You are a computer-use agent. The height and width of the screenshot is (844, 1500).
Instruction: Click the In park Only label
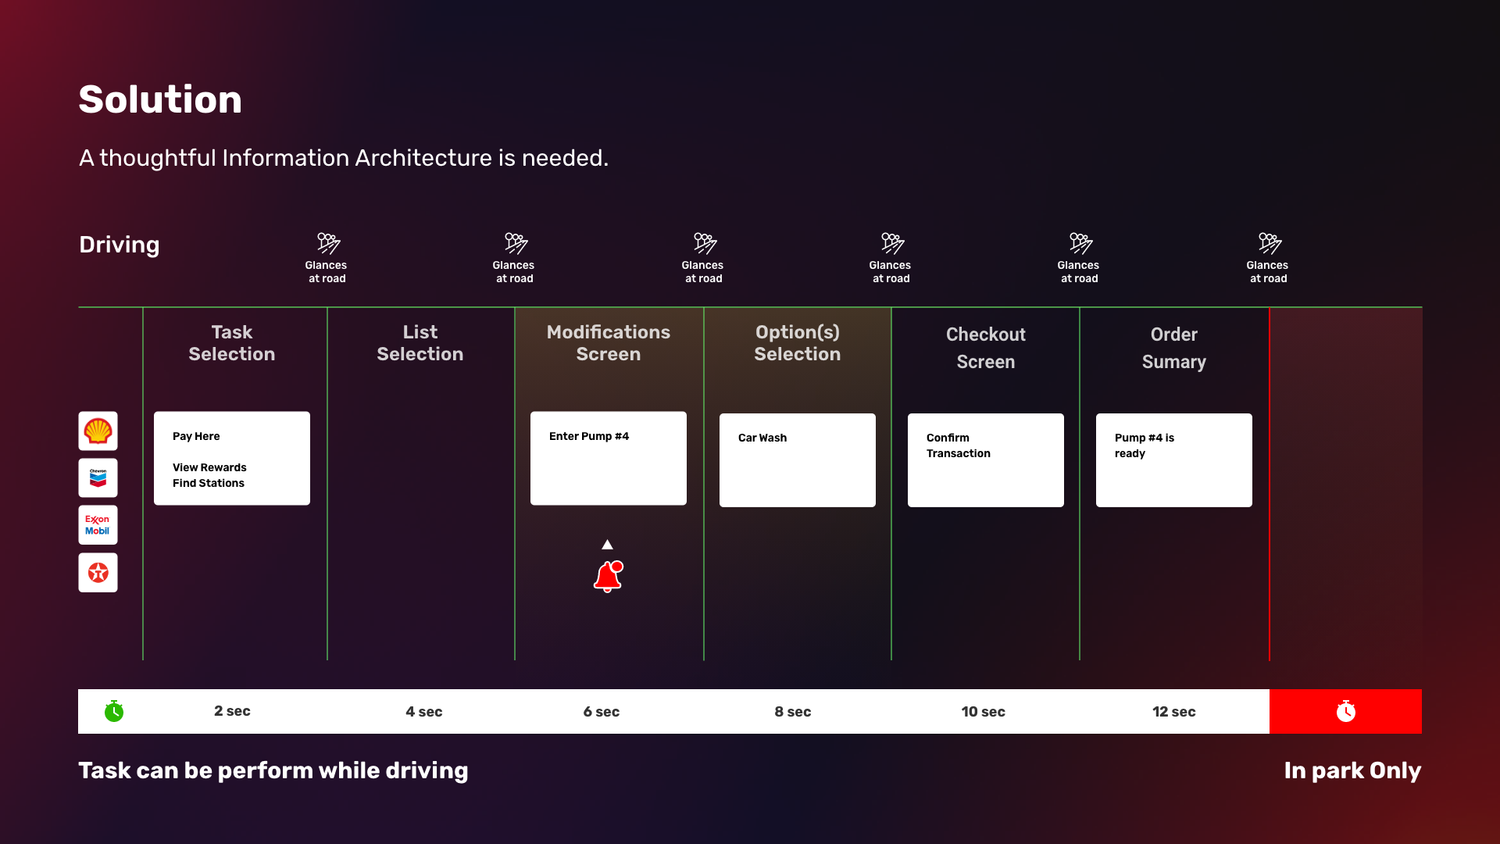(1352, 770)
